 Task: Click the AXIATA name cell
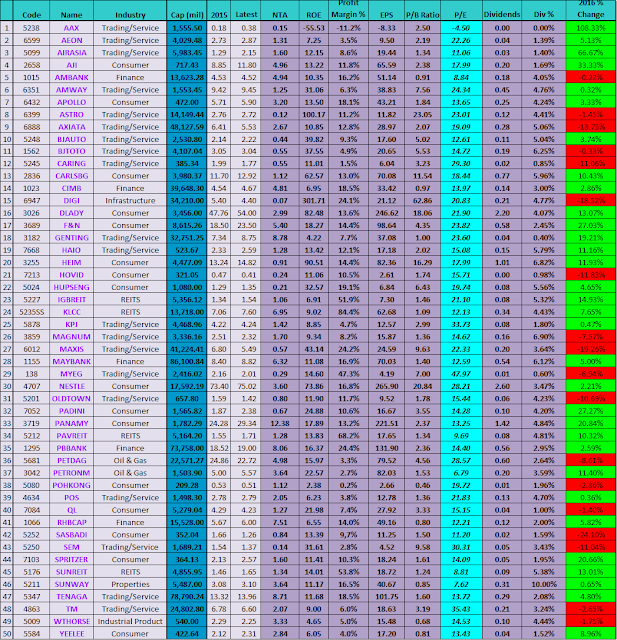pyautogui.click(x=71, y=127)
